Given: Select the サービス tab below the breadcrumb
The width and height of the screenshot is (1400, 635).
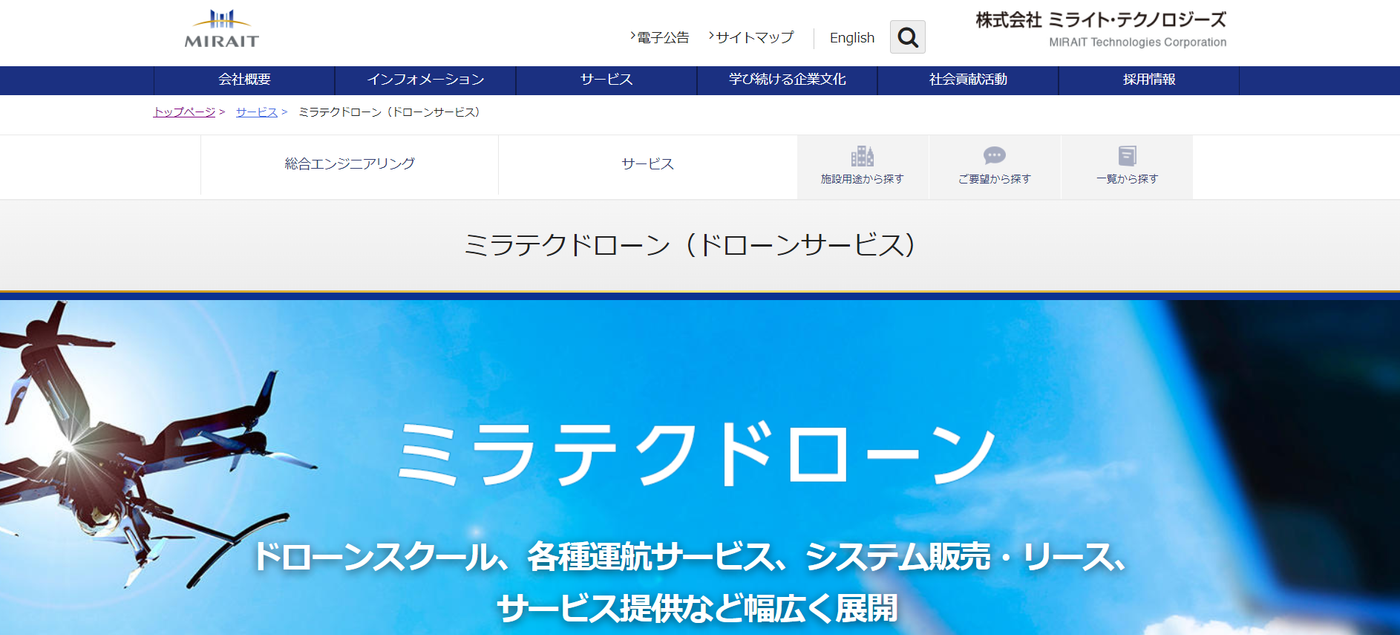Looking at the screenshot, I should click(x=648, y=164).
